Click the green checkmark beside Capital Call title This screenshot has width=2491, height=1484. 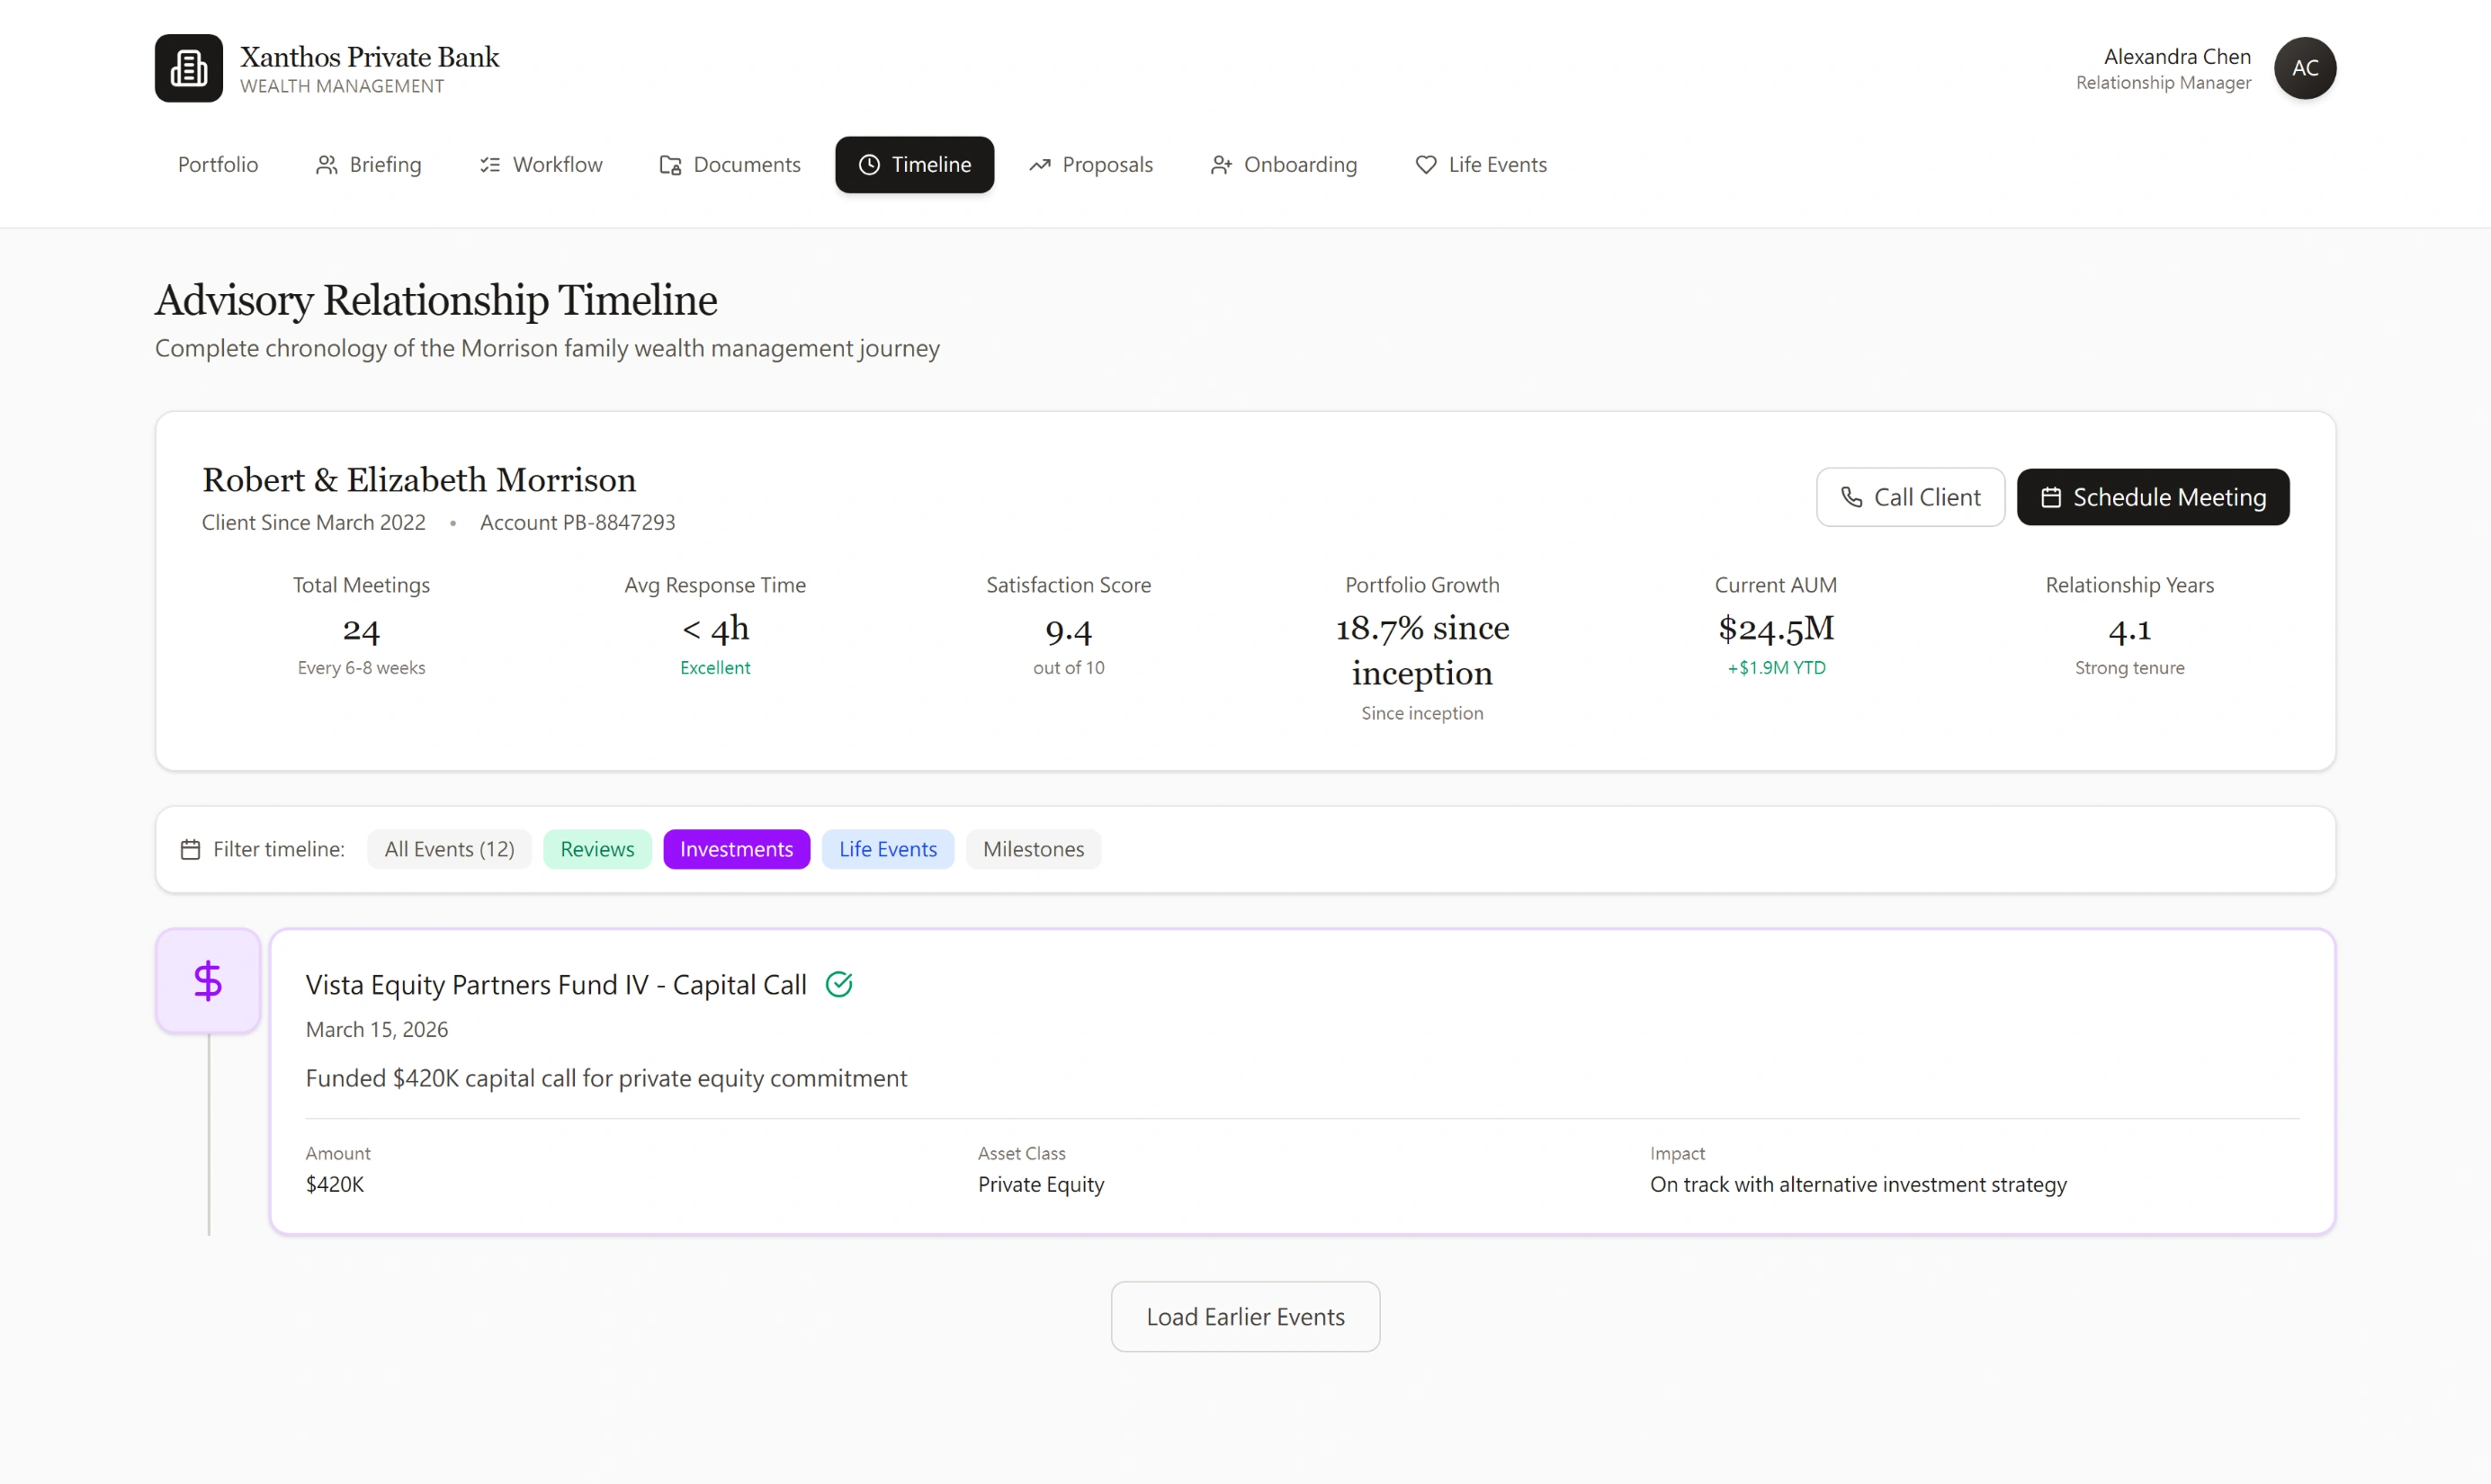[840, 984]
